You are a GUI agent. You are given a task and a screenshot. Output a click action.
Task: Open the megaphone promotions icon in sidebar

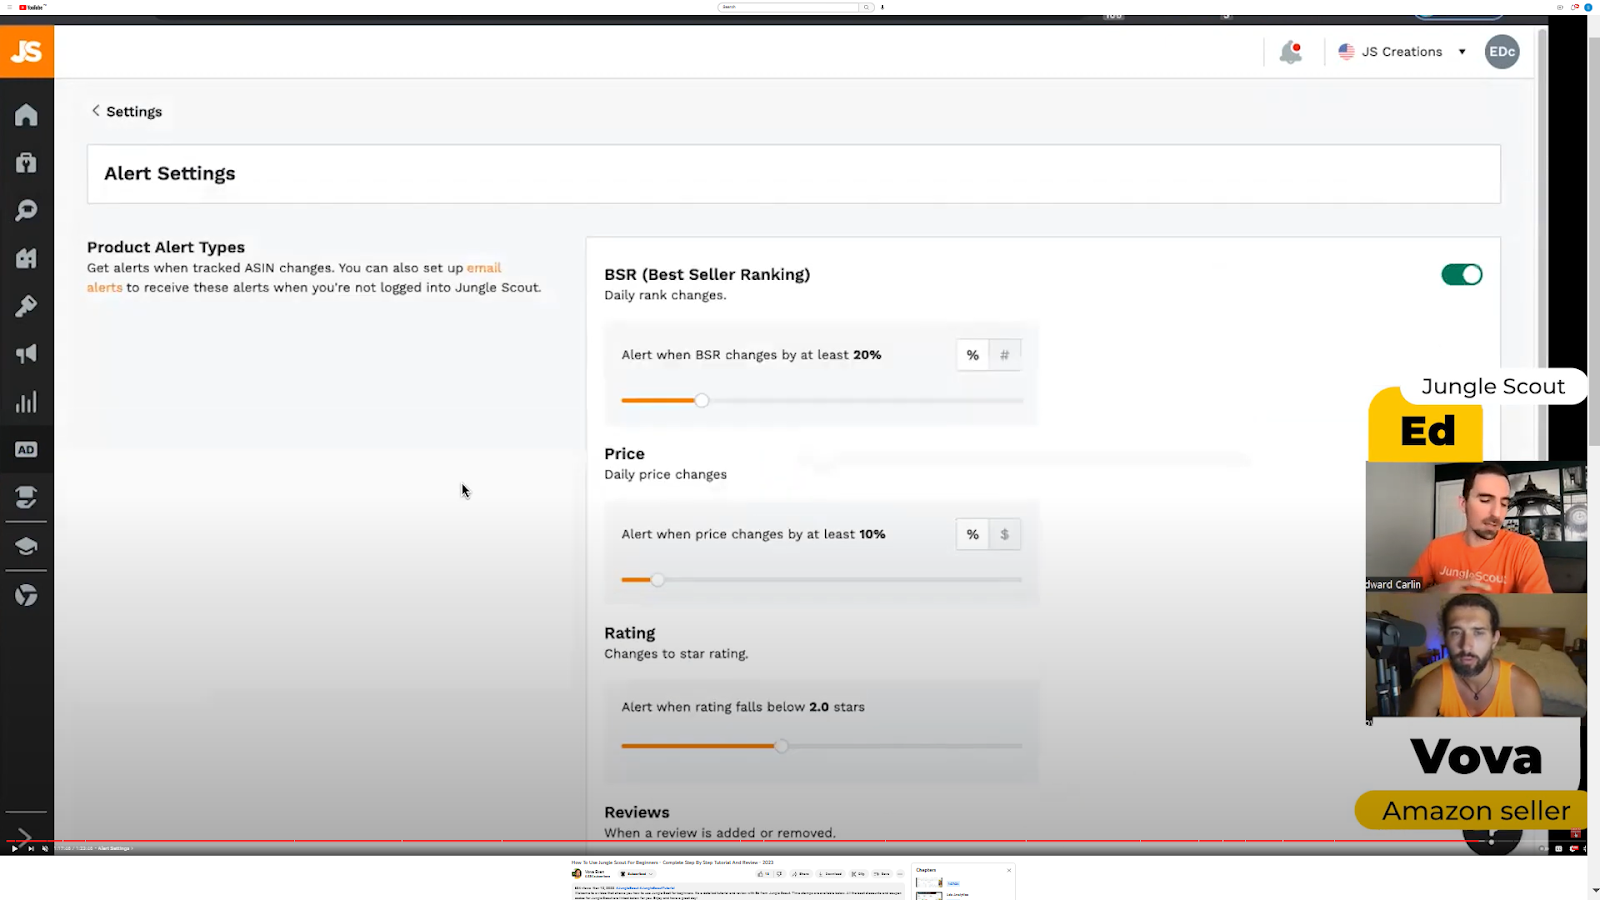27,354
